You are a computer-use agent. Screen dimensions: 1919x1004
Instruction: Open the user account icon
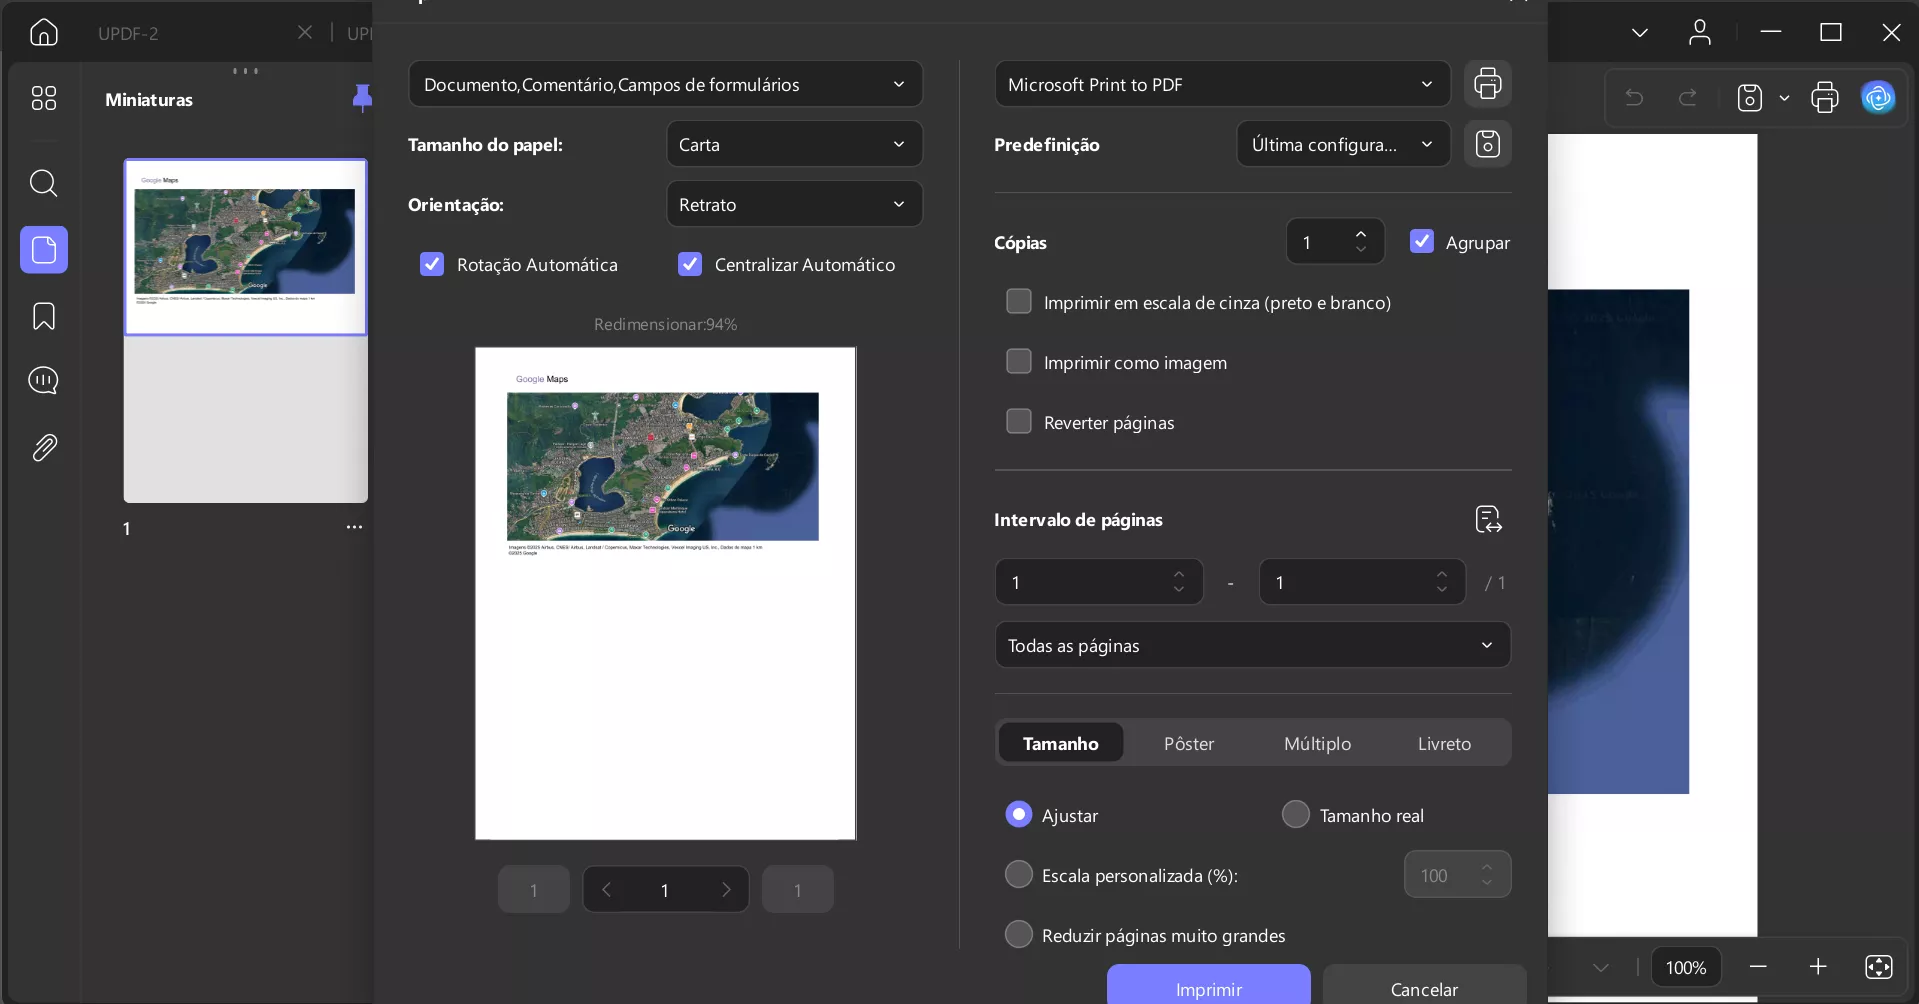1700,32
